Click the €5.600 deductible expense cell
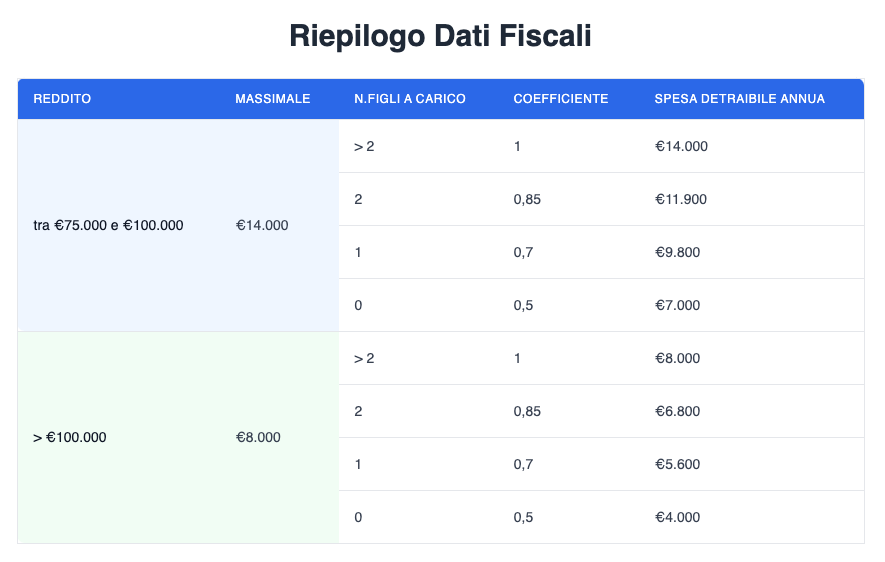This screenshot has height=562, width=885. pos(677,464)
